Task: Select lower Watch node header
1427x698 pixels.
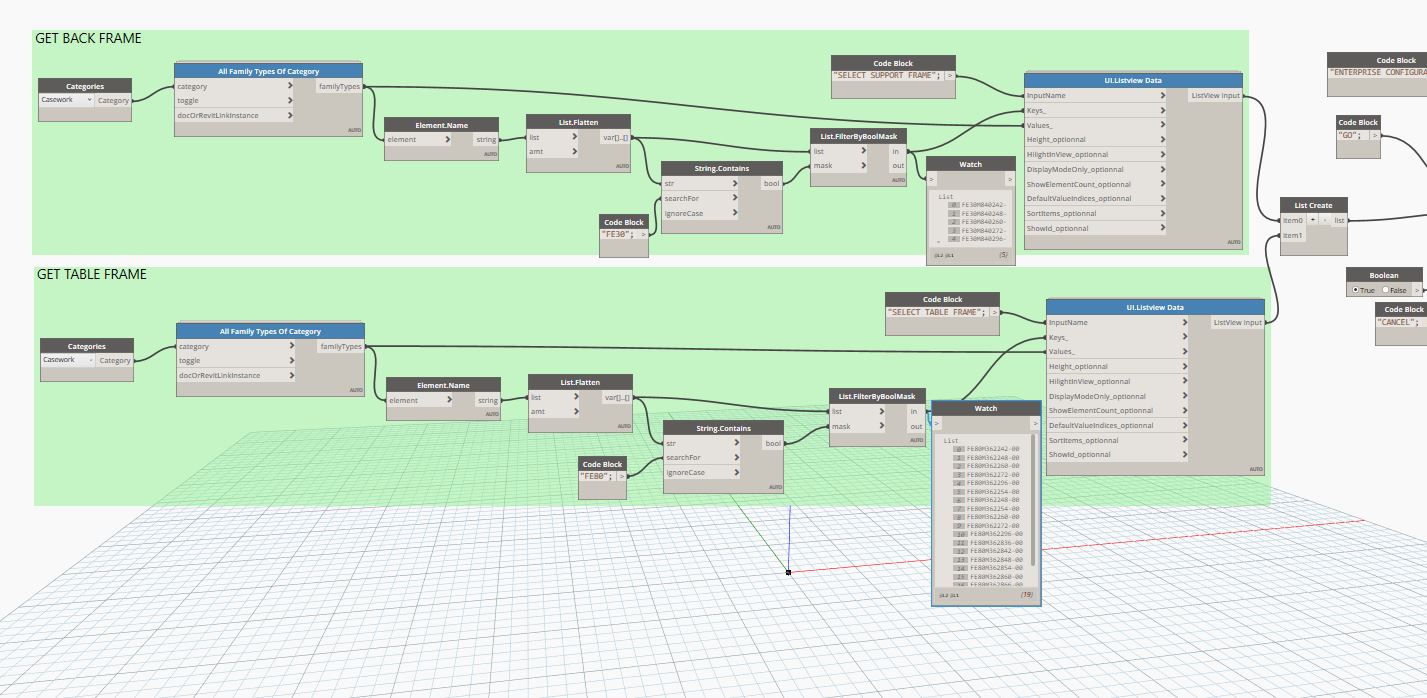Action: click(986, 408)
